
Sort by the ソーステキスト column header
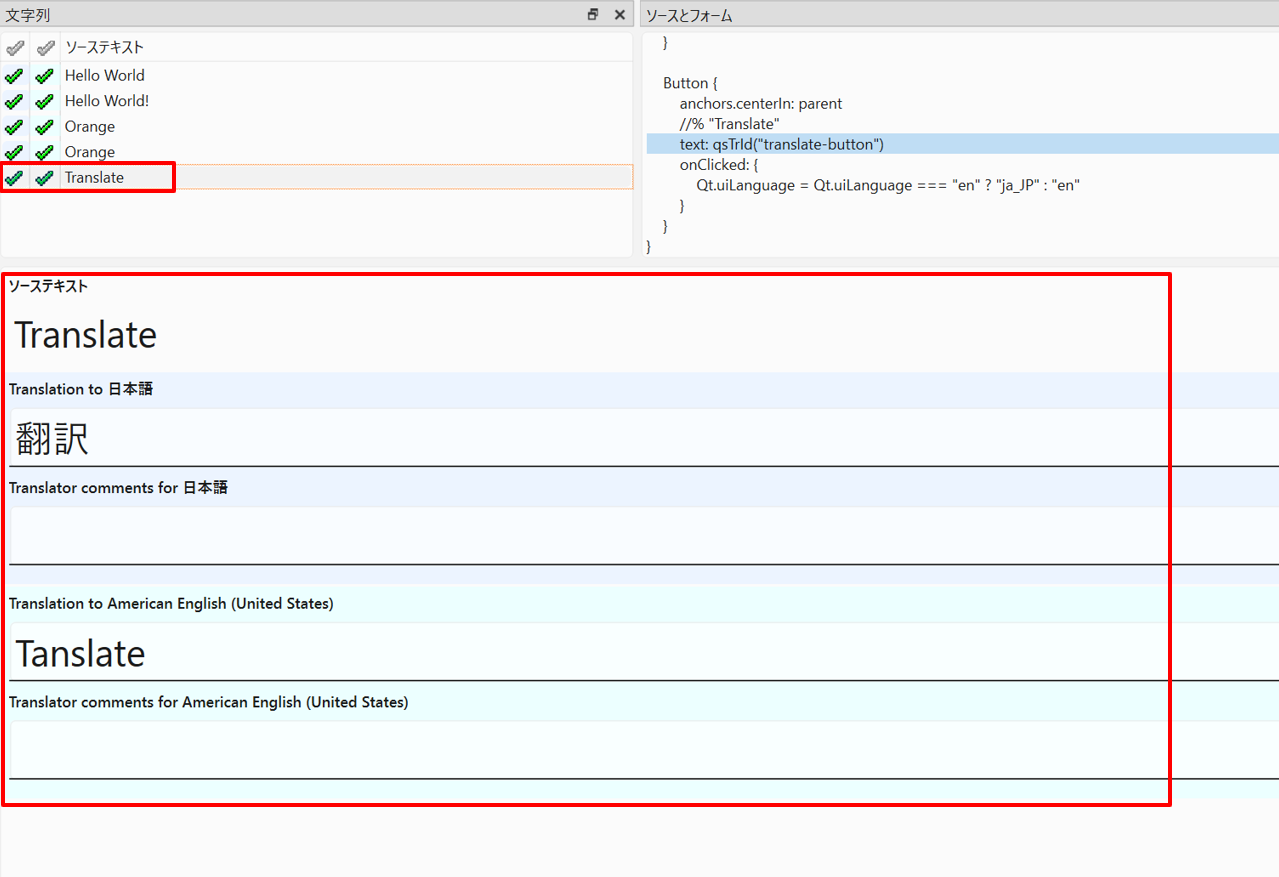tap(104, 47)
